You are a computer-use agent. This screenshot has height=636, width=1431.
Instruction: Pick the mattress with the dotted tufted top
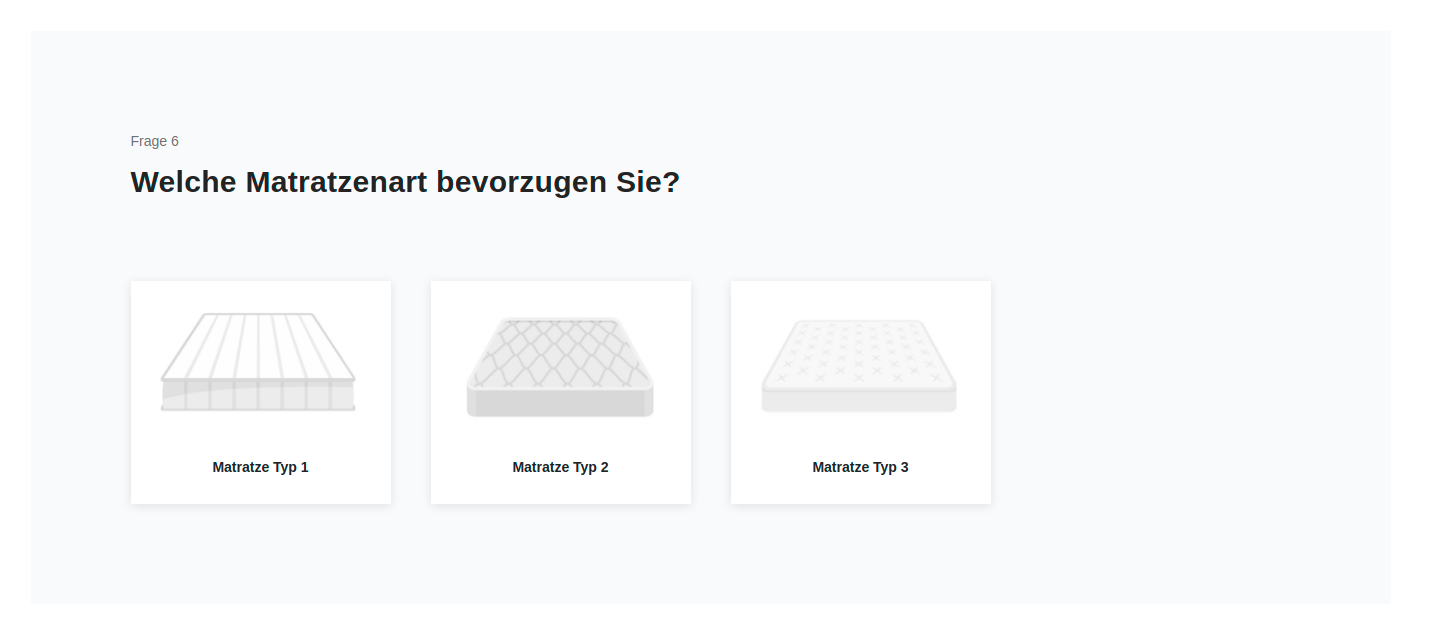(859, 366)
